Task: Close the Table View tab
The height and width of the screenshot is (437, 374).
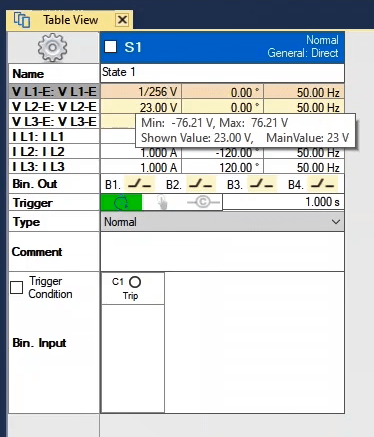Action: [x=122, y=20]
